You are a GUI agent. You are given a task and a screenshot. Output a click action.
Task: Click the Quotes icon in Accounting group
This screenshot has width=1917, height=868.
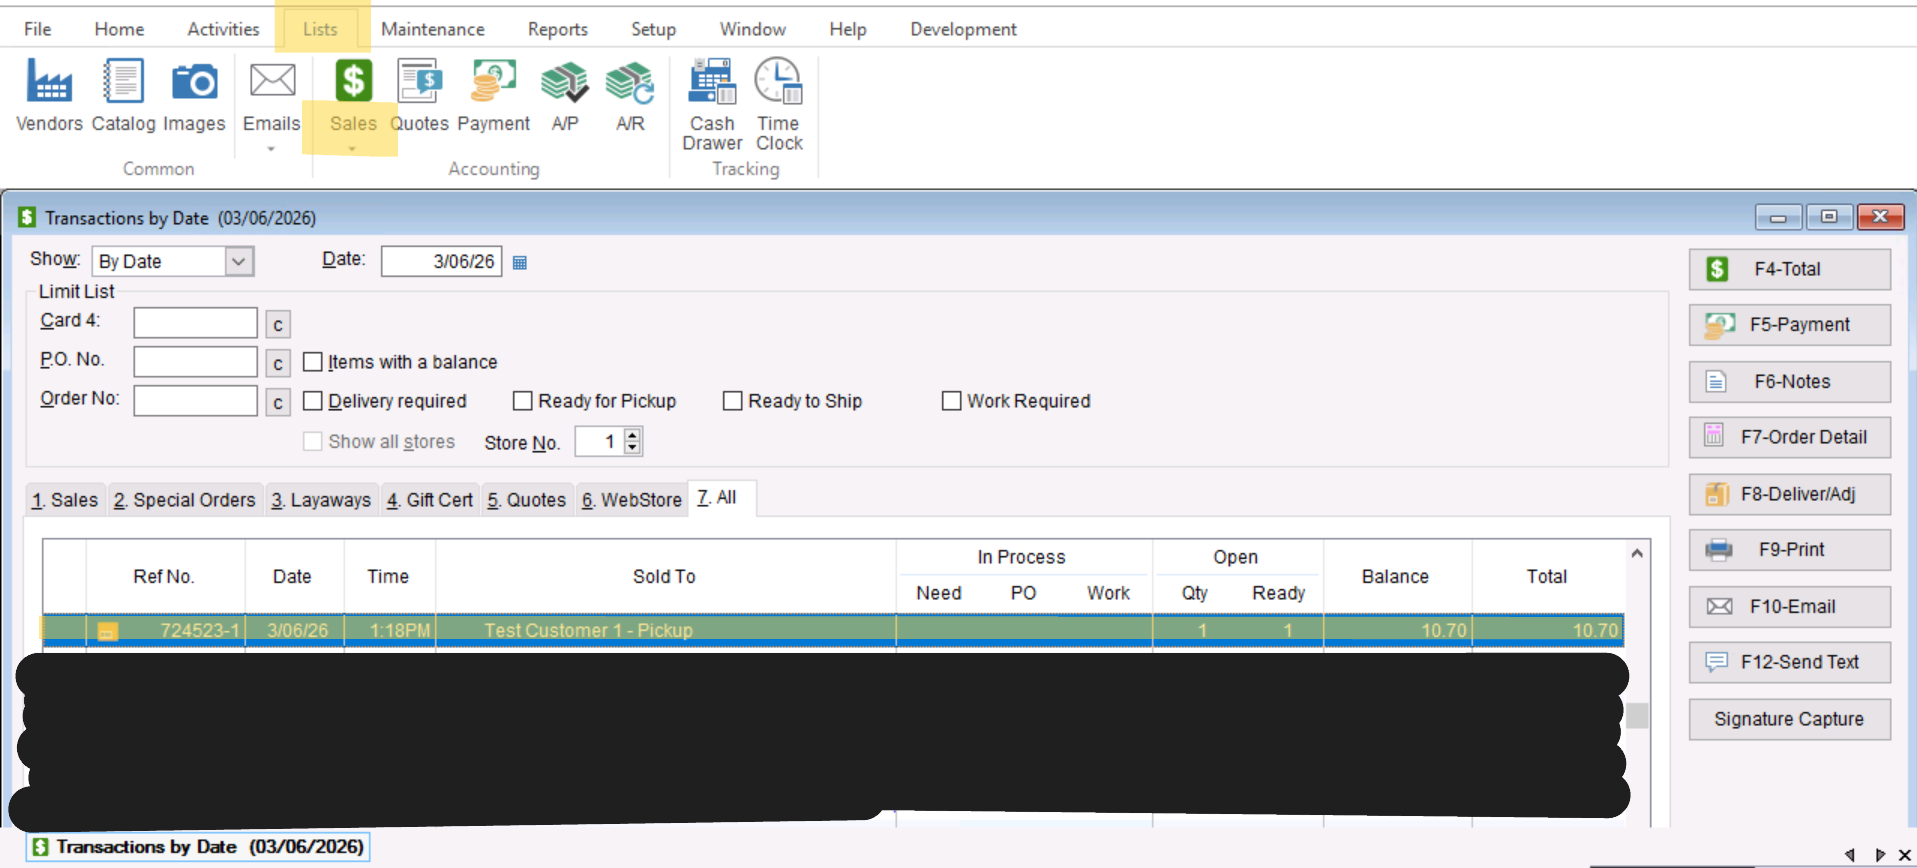pyautogui.click(x=419, y=82)
